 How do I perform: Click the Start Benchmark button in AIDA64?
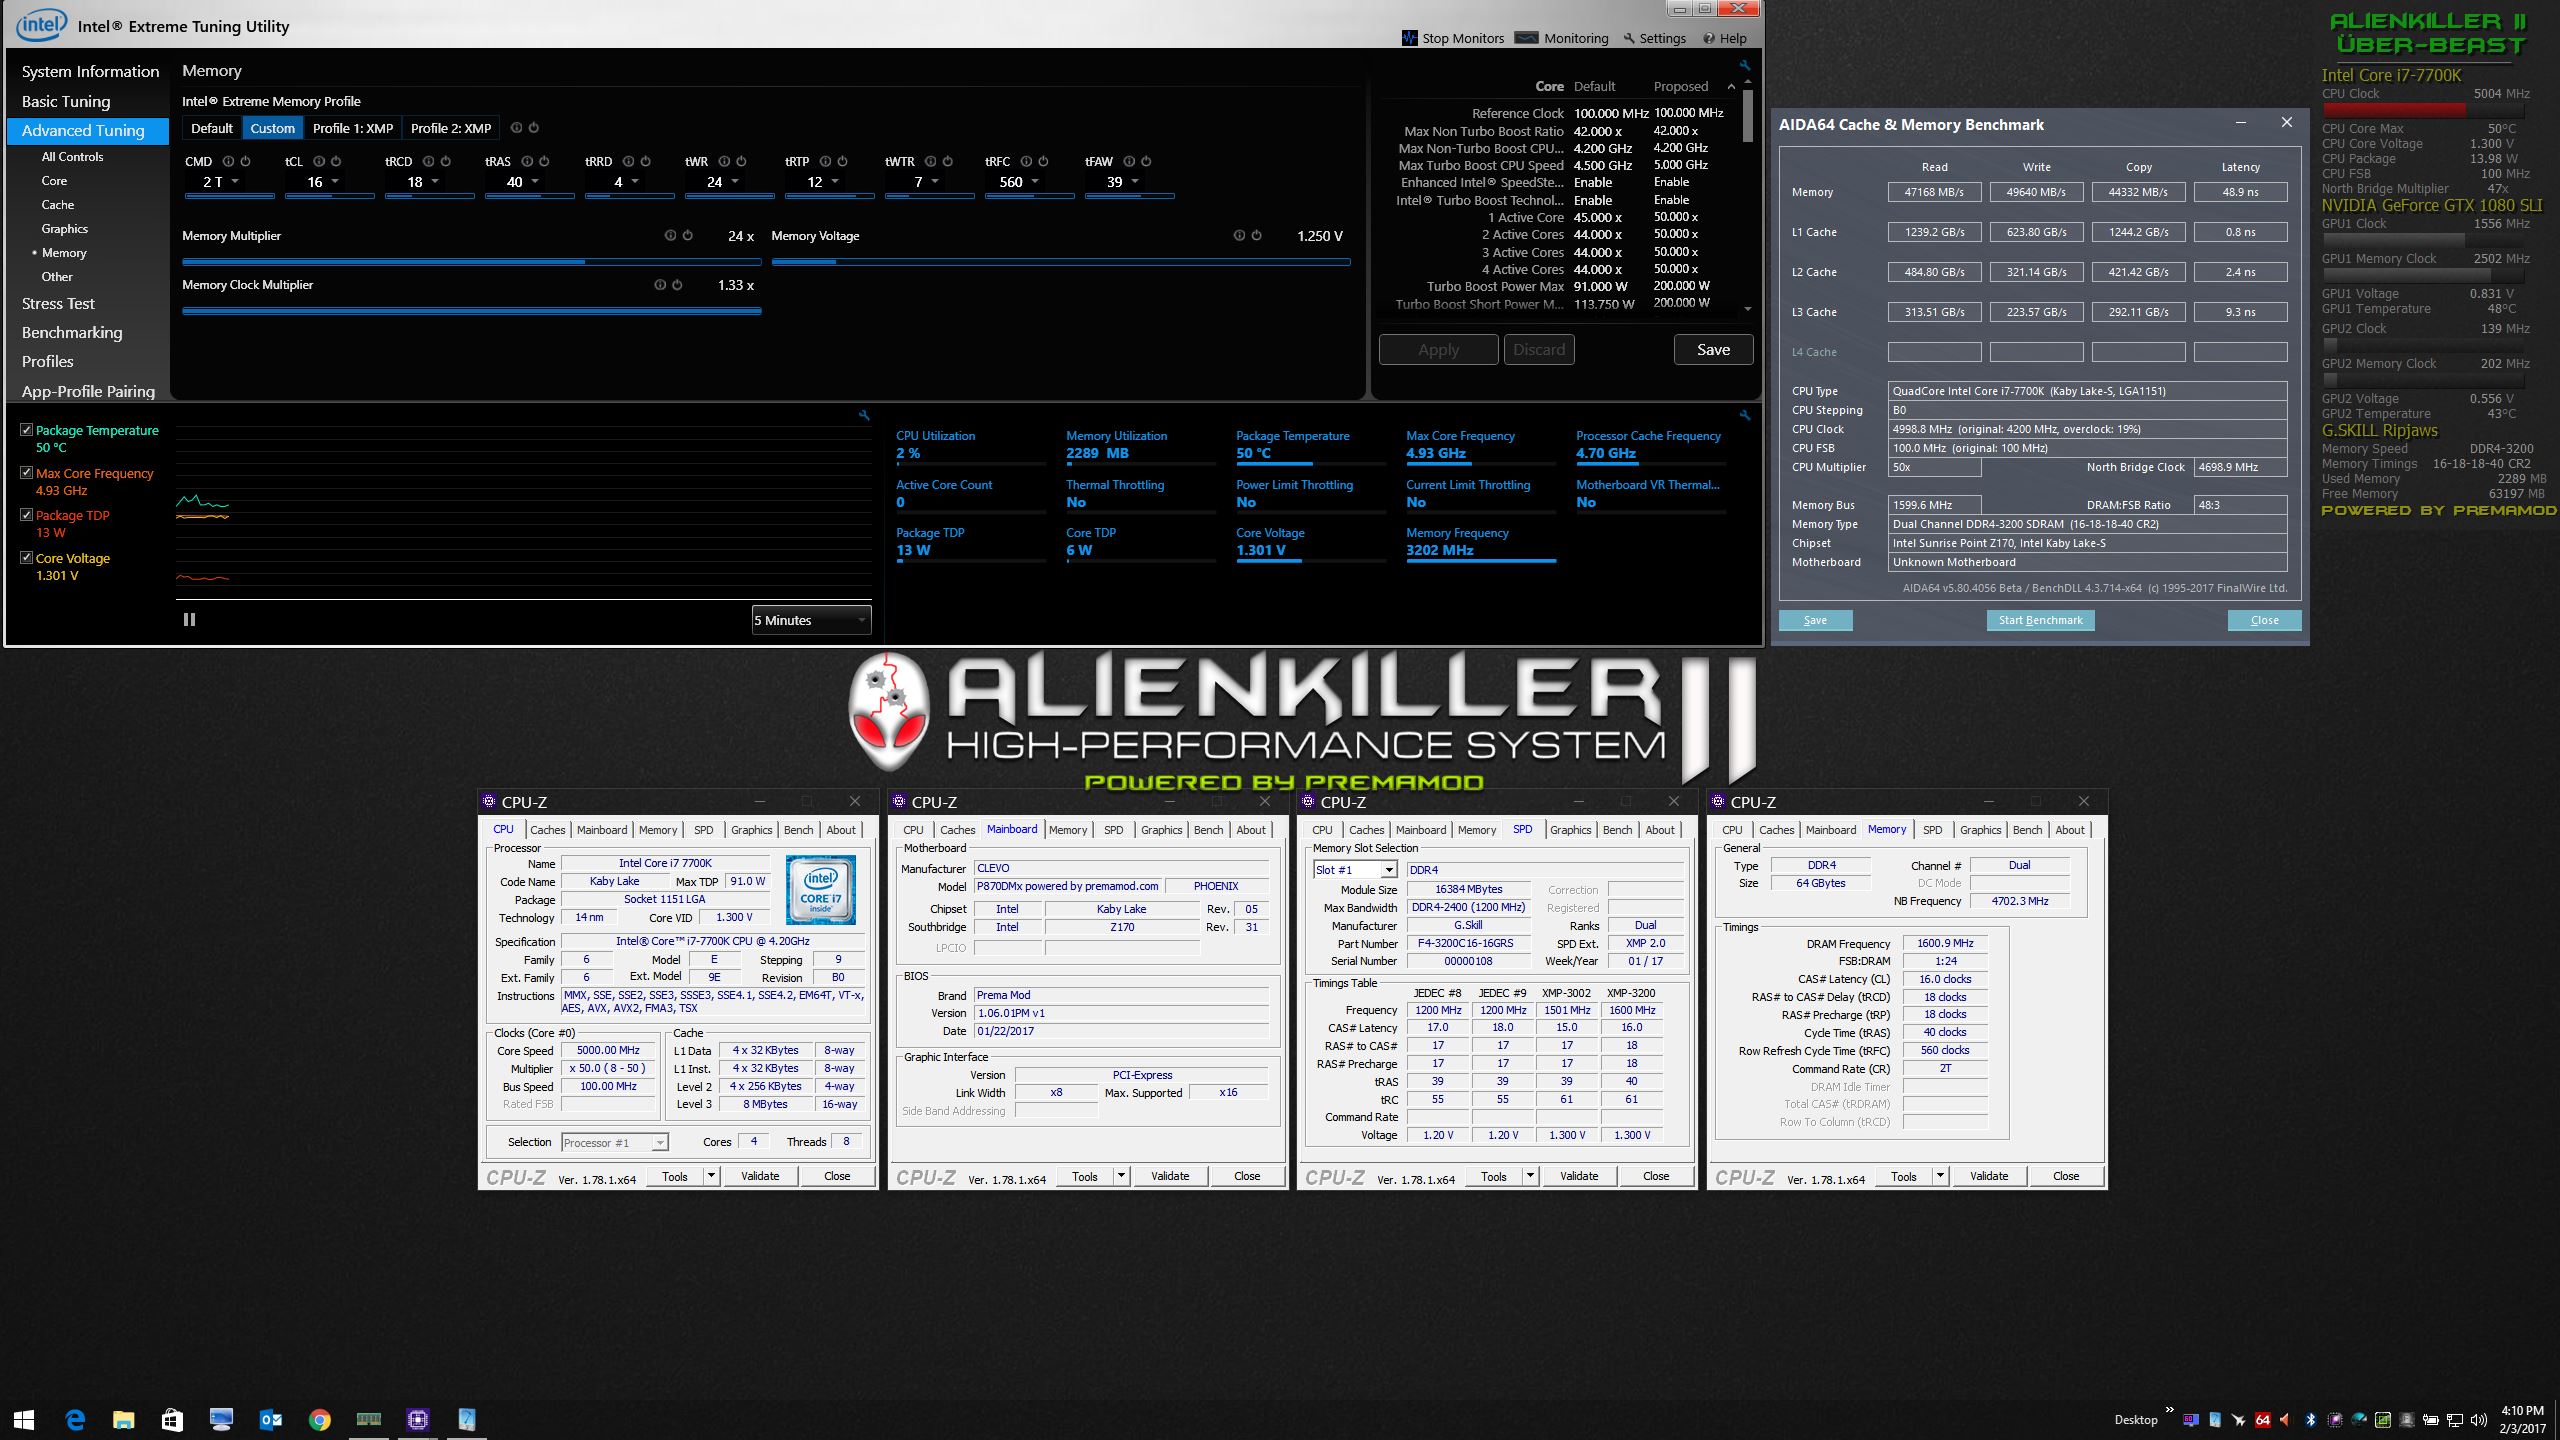[x=2040, y=620]
